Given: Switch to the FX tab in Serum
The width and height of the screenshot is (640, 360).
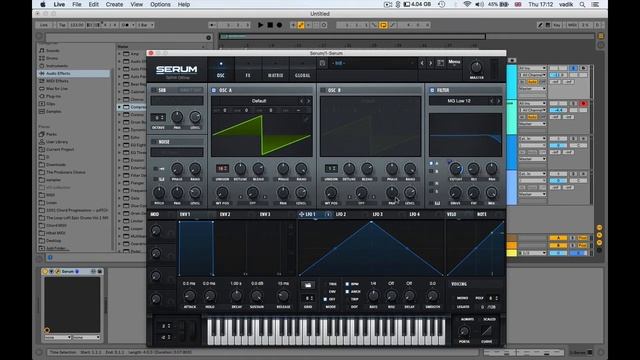Looking at the screenshot, I should click(248, 70).
